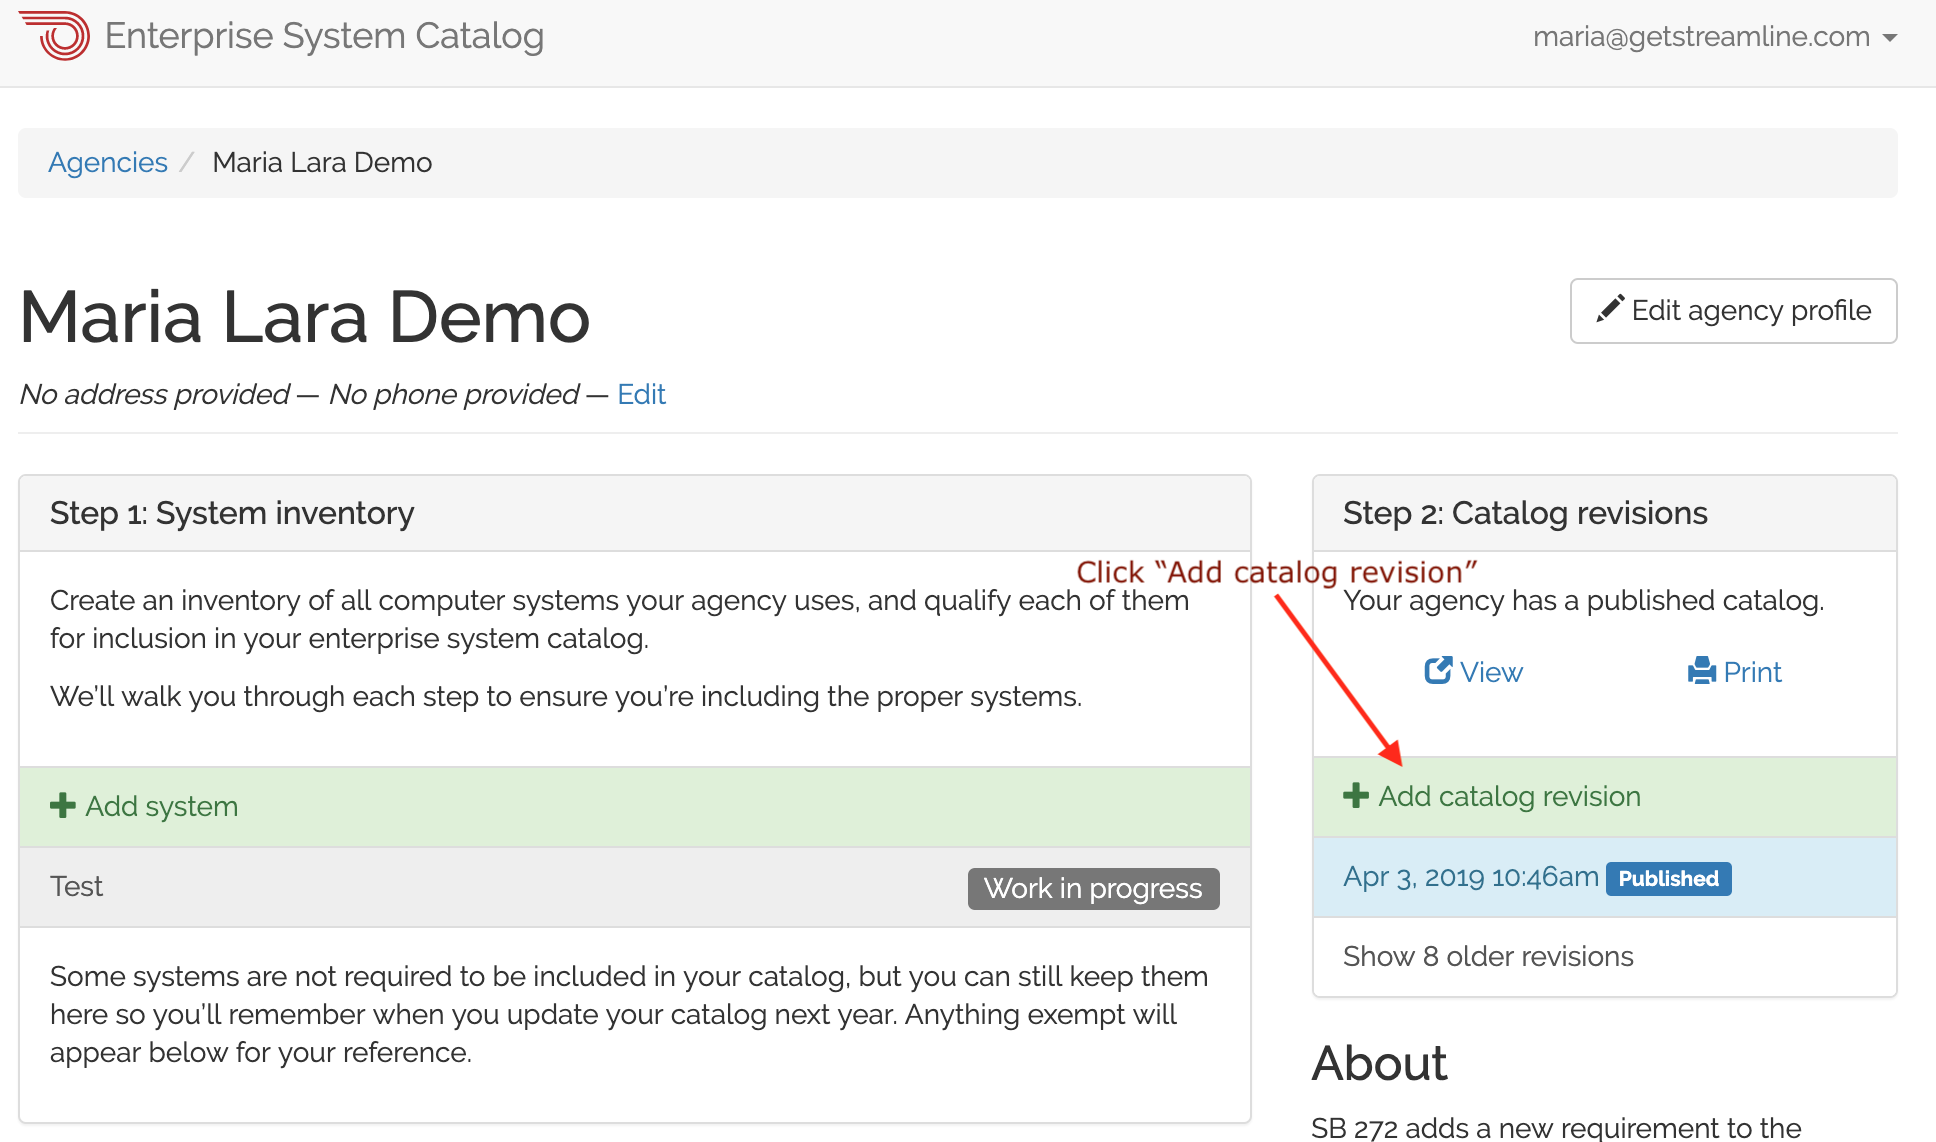Click the plus icon for Add catalog revision
This screenshot has width=1936, height=1142.
(1356, 796)
